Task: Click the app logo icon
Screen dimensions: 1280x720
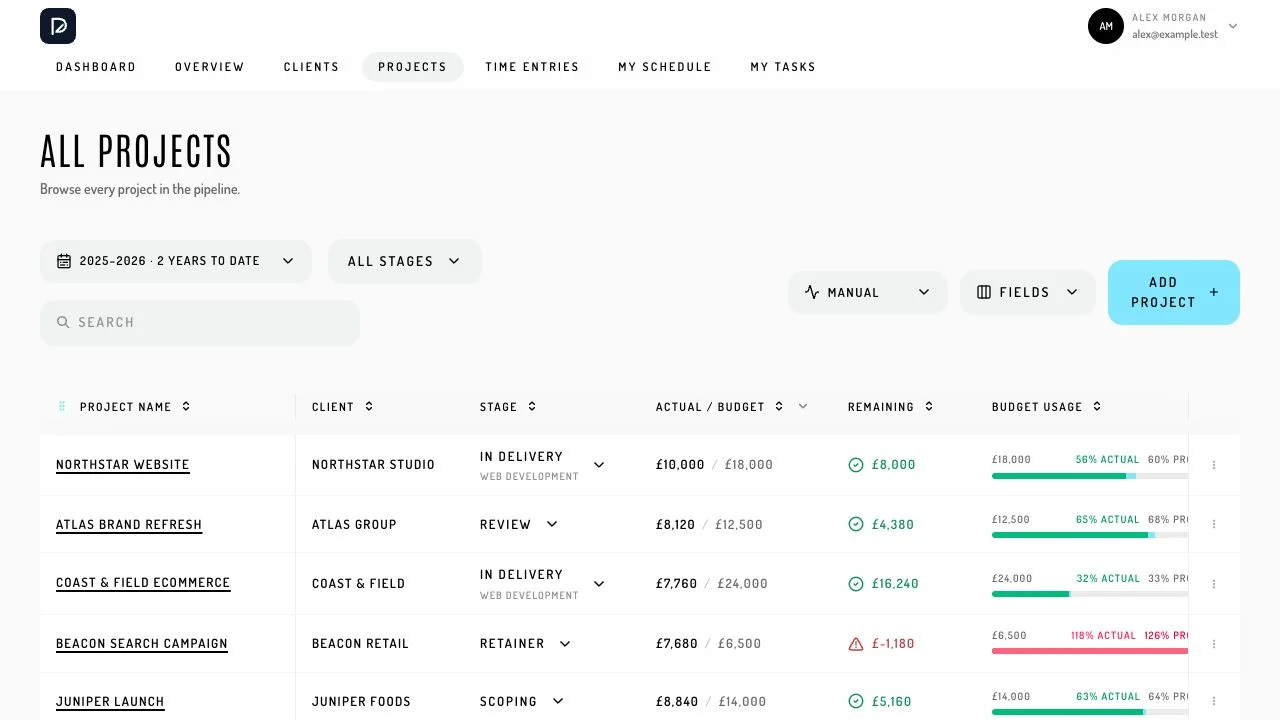Action: 58,26
